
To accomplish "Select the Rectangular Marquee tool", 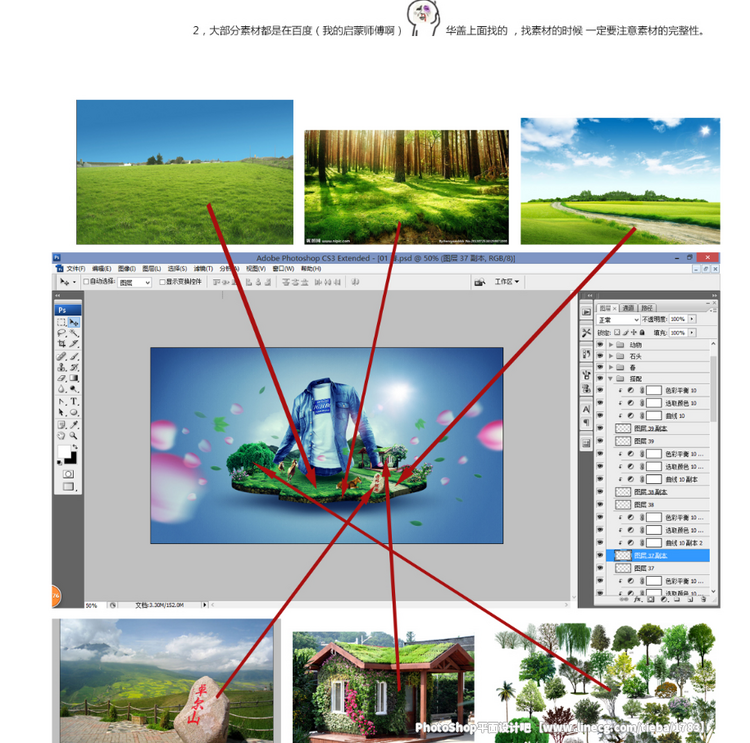I will click(62, 322).
